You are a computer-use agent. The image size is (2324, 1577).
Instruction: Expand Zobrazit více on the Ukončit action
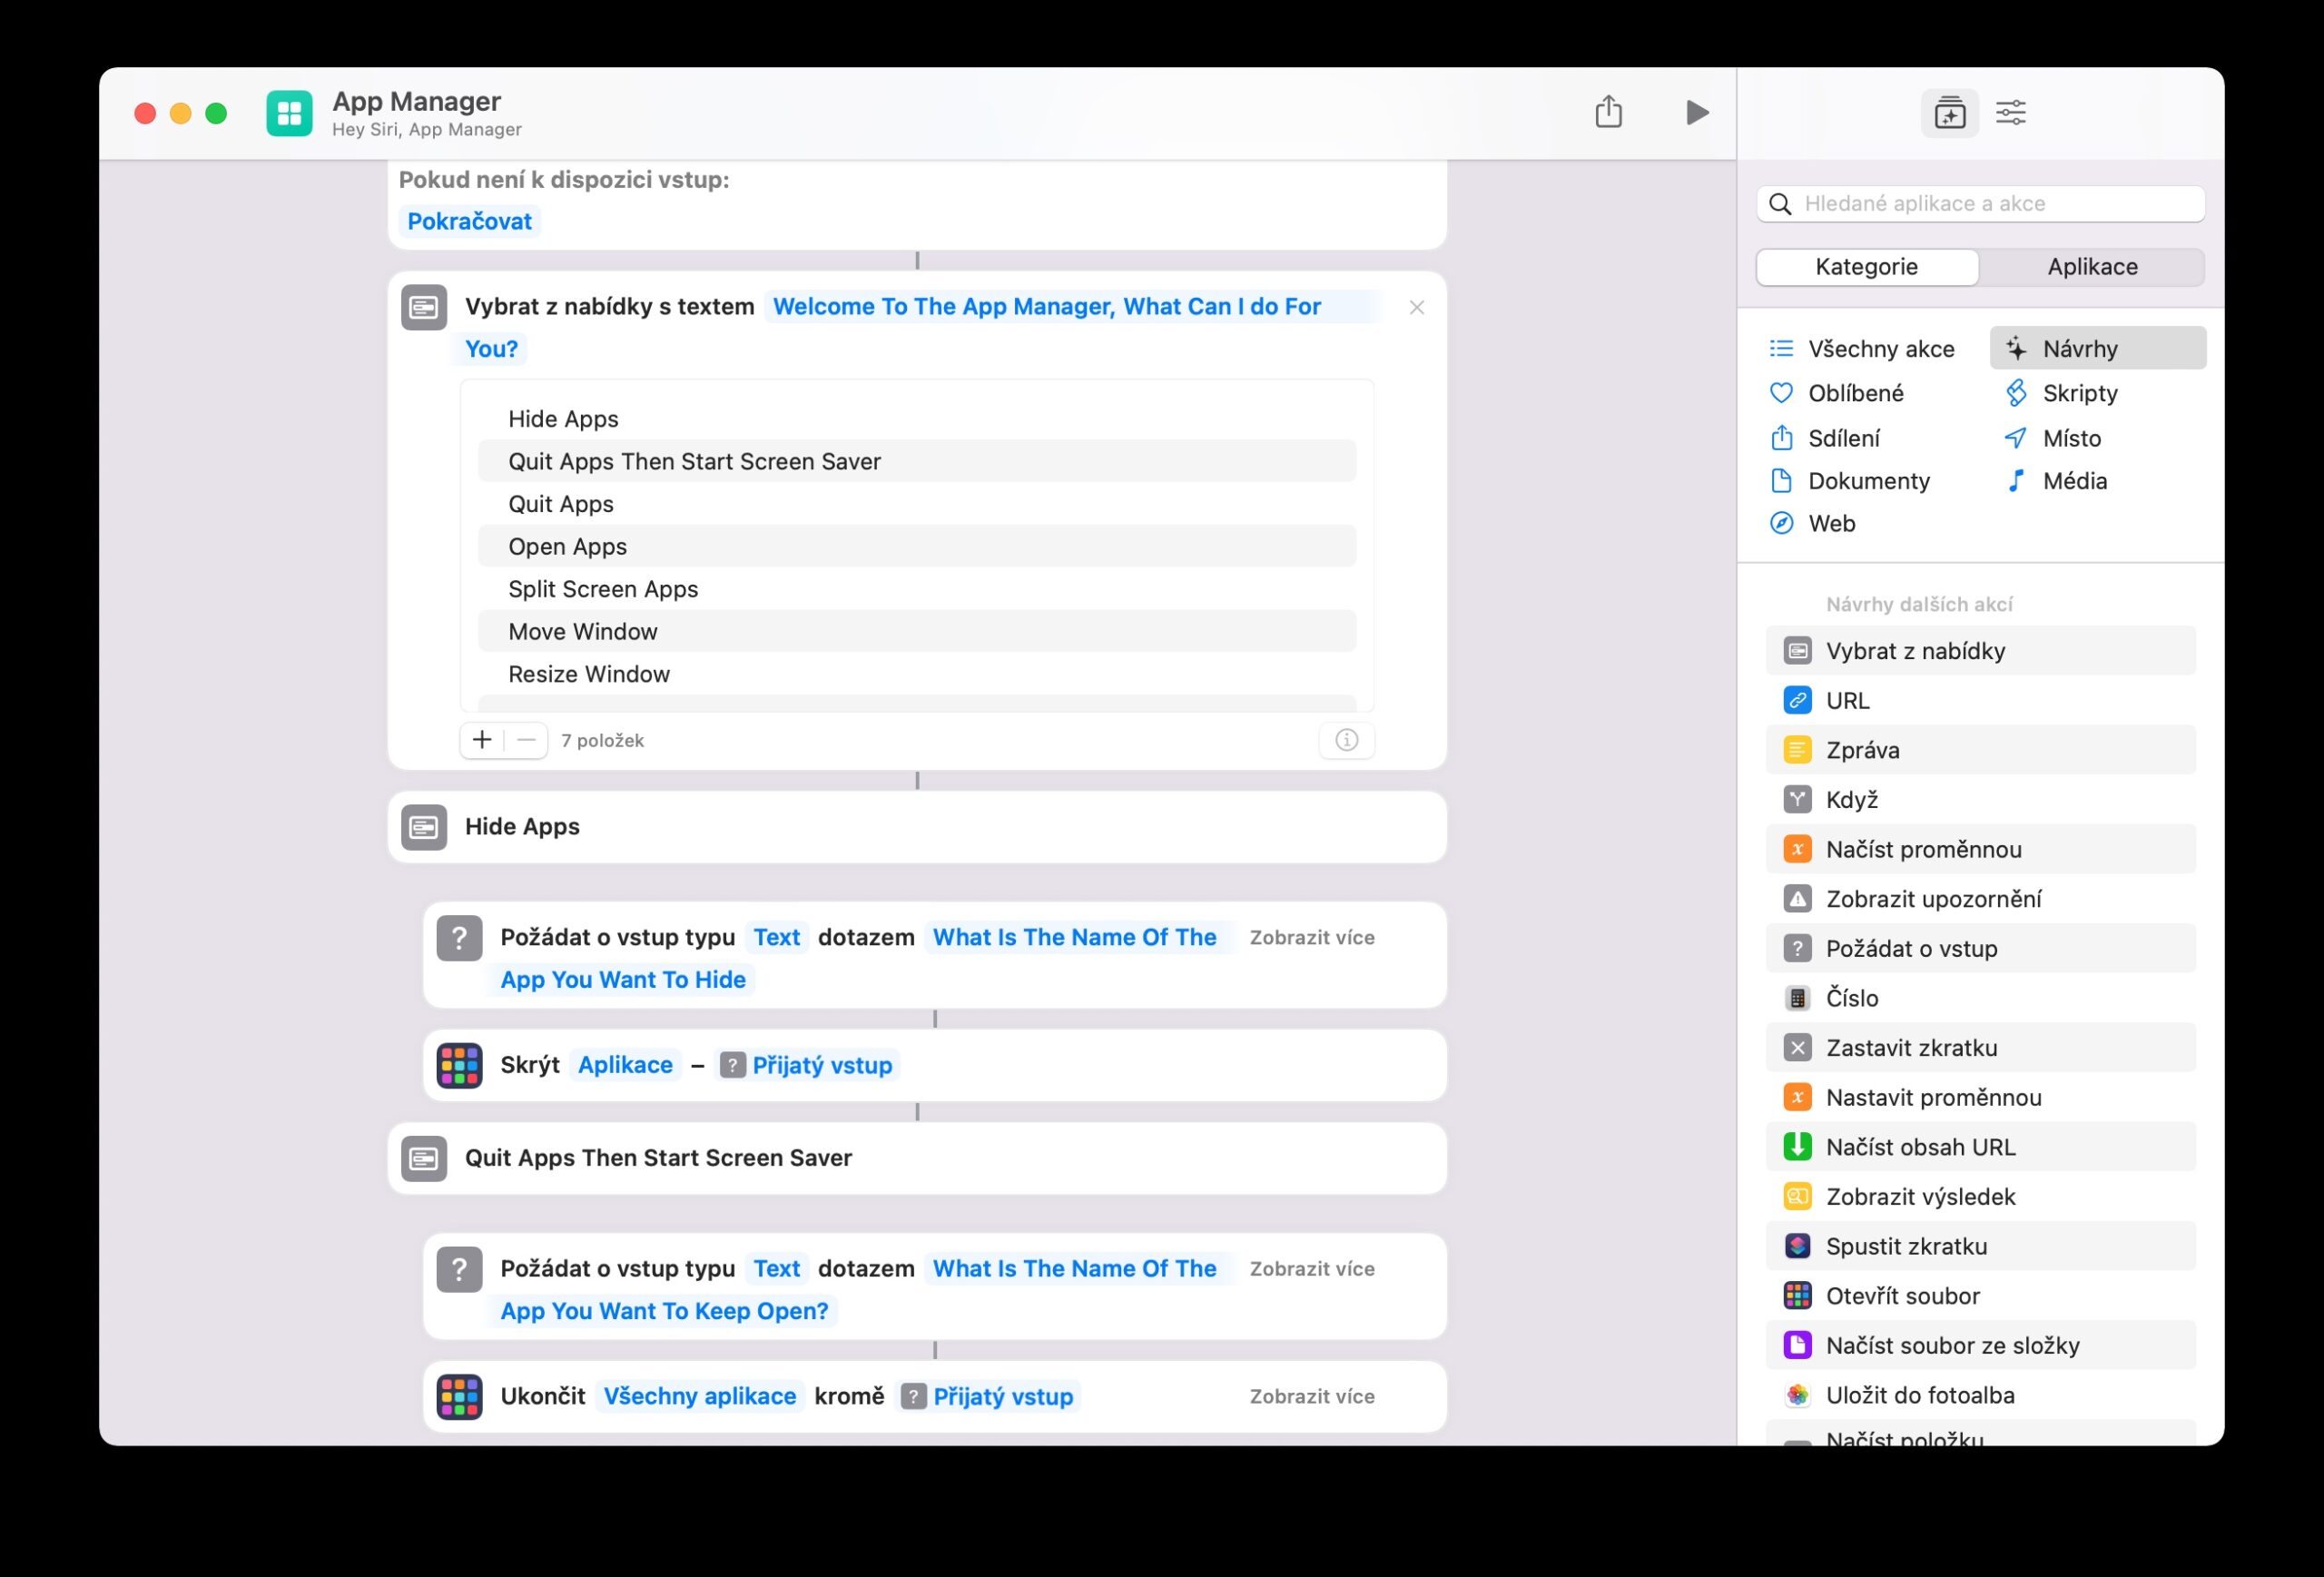pos(1312,1396)
